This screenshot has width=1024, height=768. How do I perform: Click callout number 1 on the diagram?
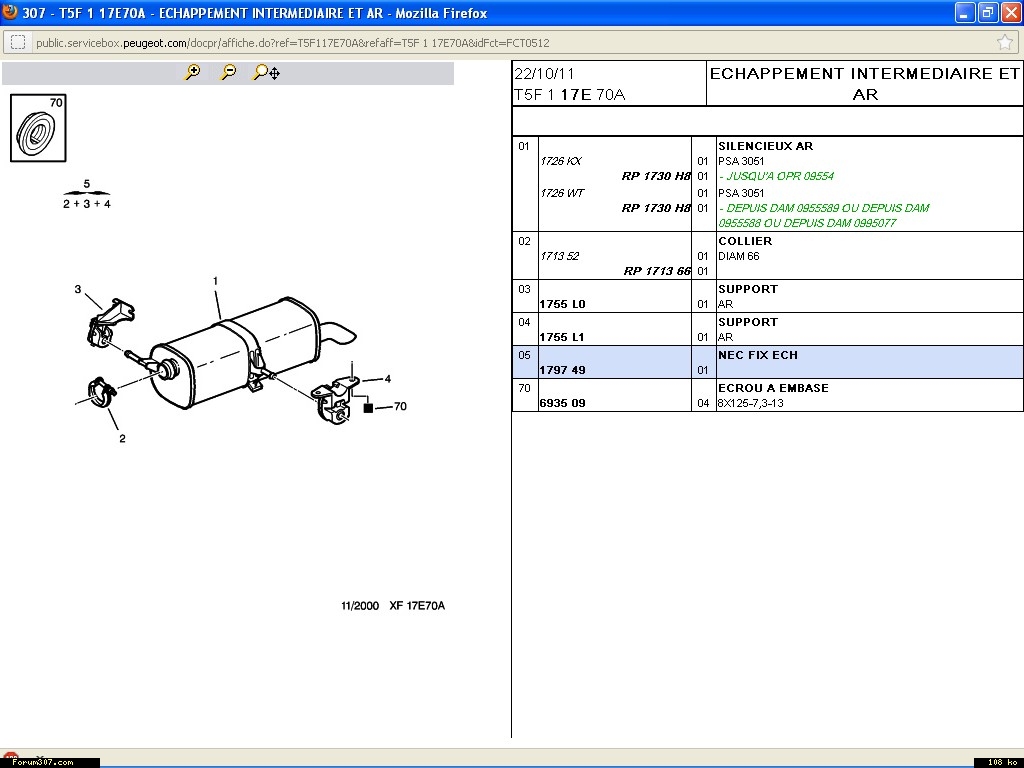[215, 282]
